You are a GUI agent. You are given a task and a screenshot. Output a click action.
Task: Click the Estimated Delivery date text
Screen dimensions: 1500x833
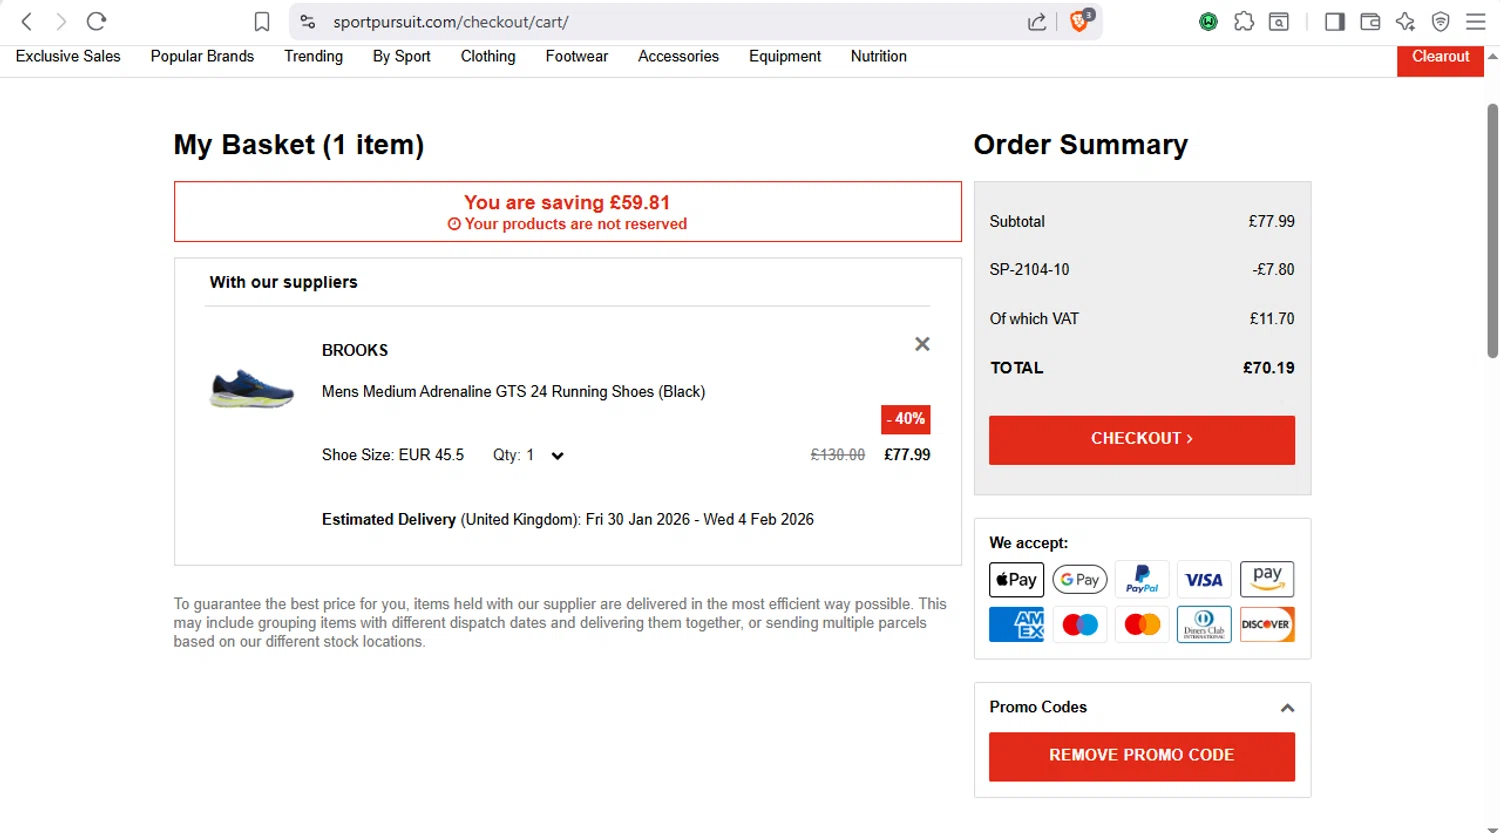(568, 520)
